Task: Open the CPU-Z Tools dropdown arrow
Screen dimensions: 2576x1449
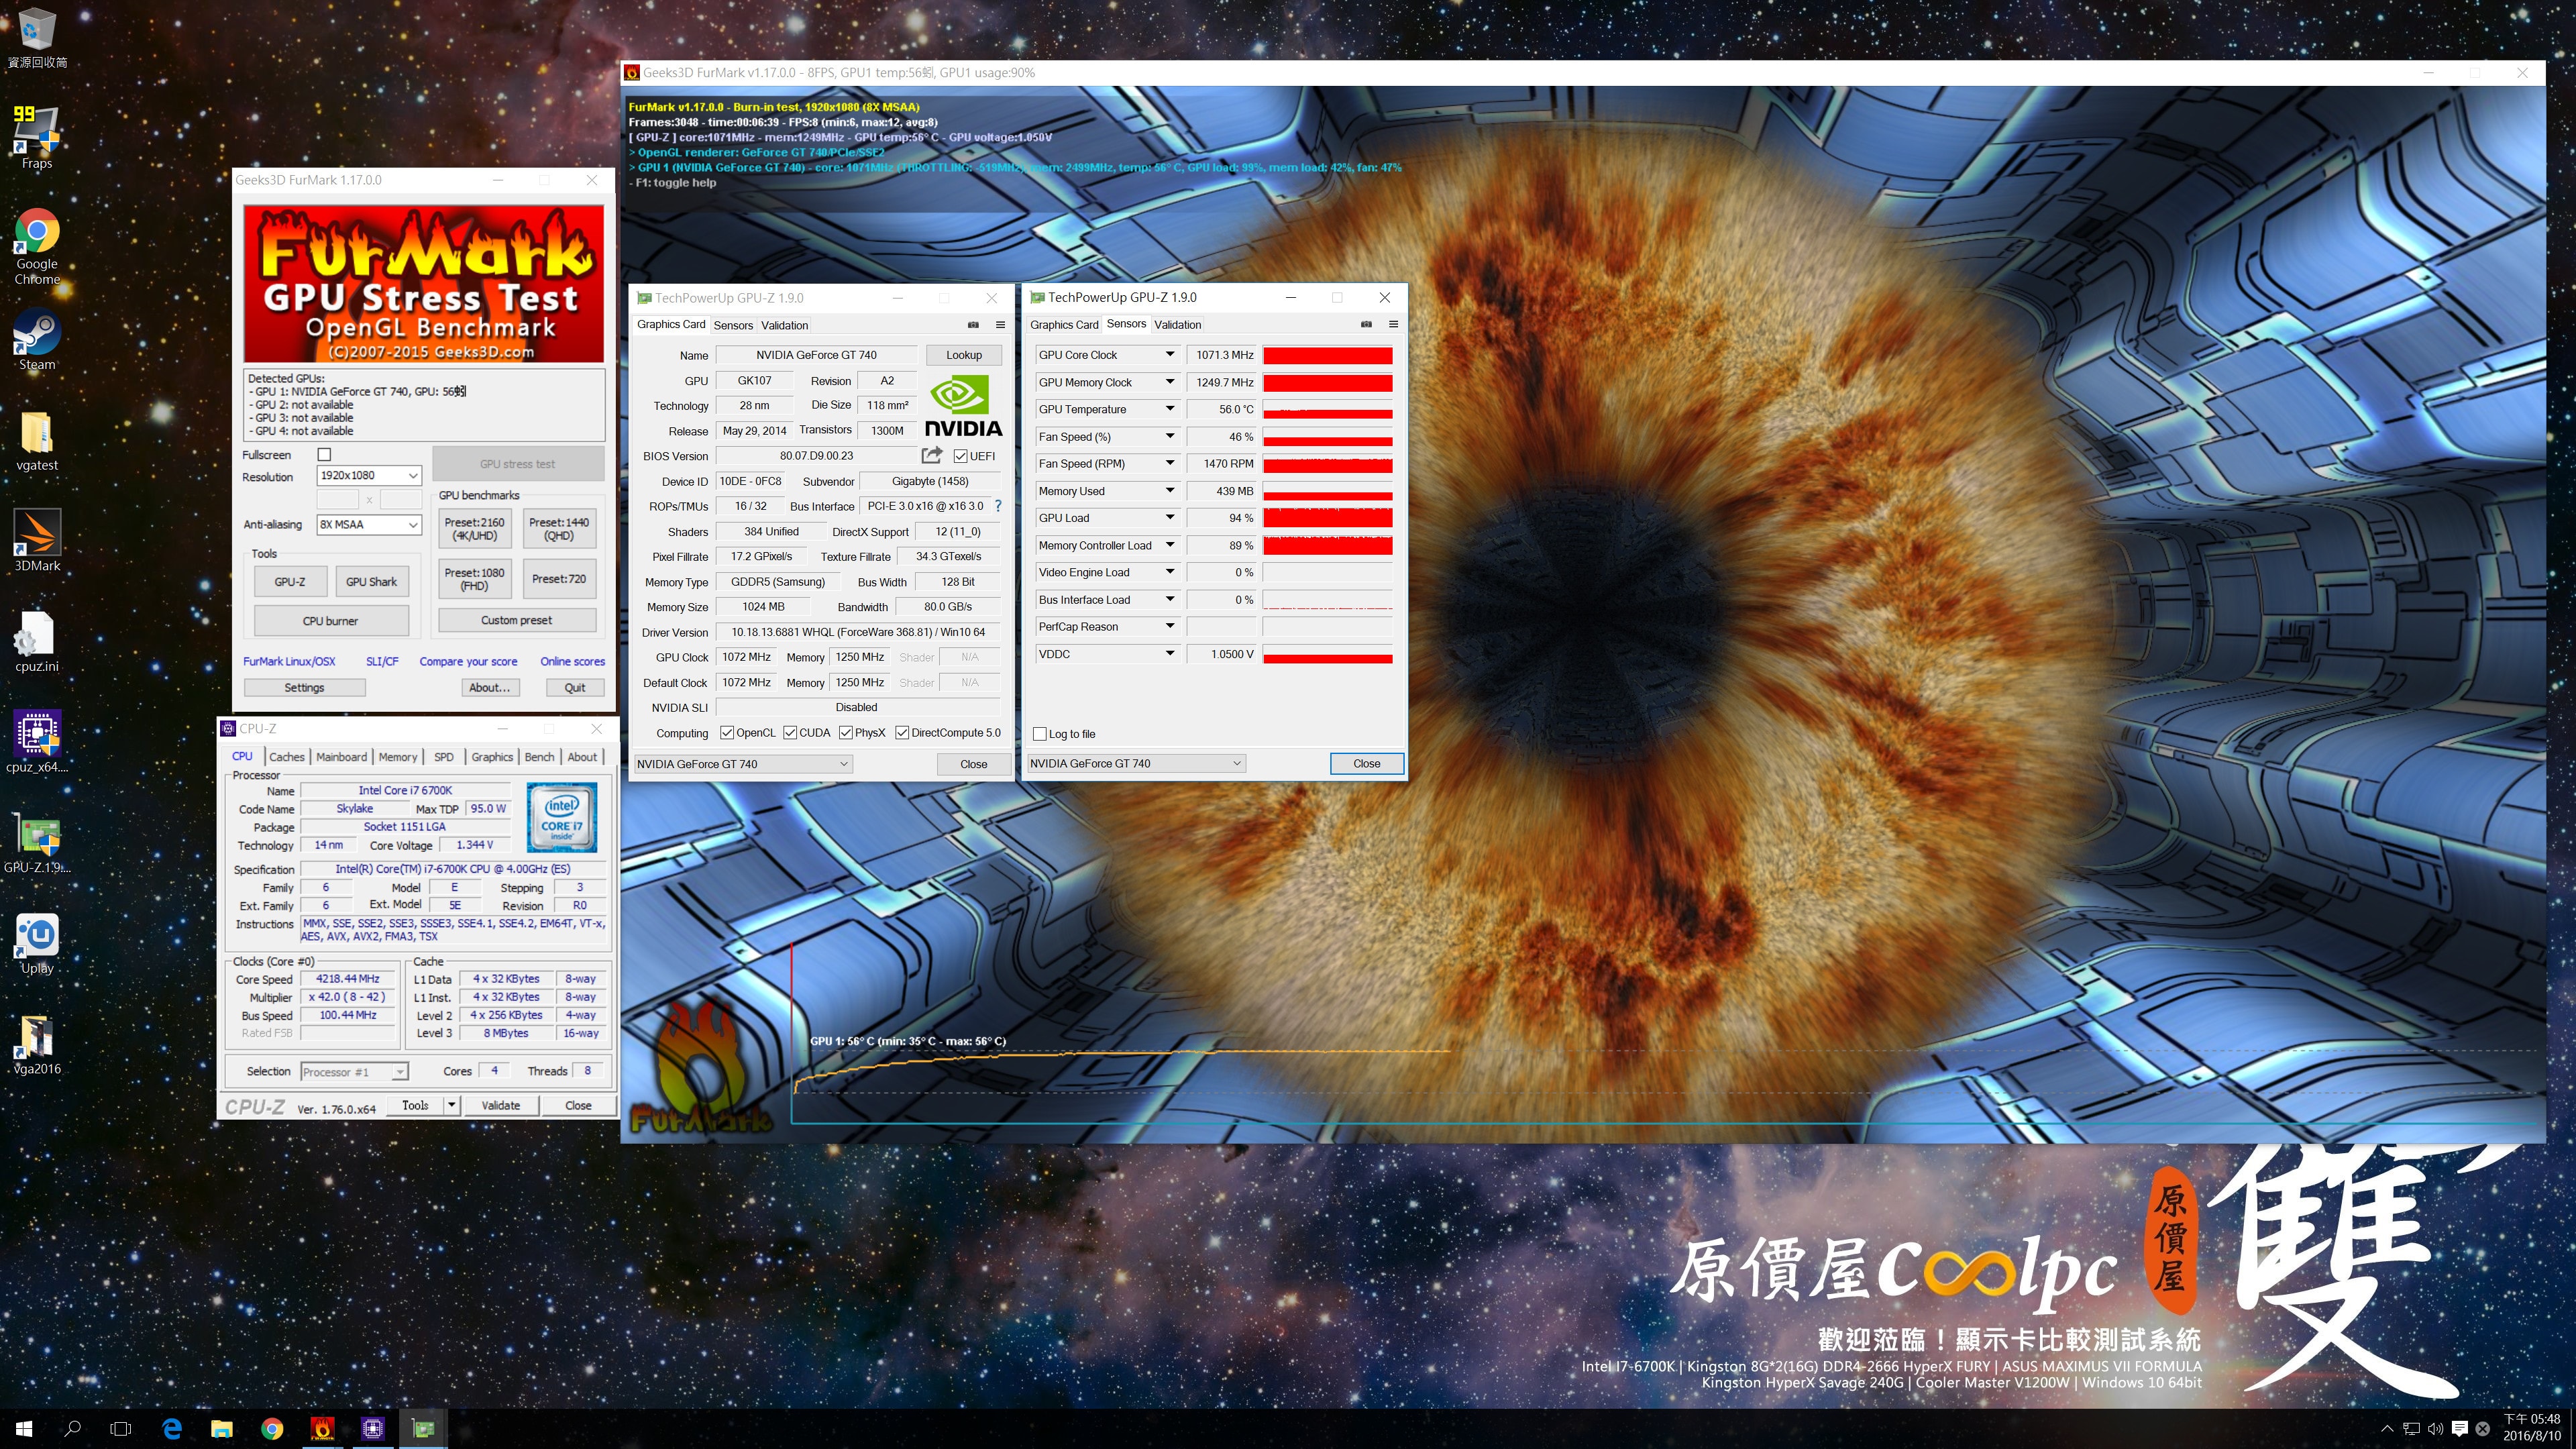Action: tap(452, 1105)
